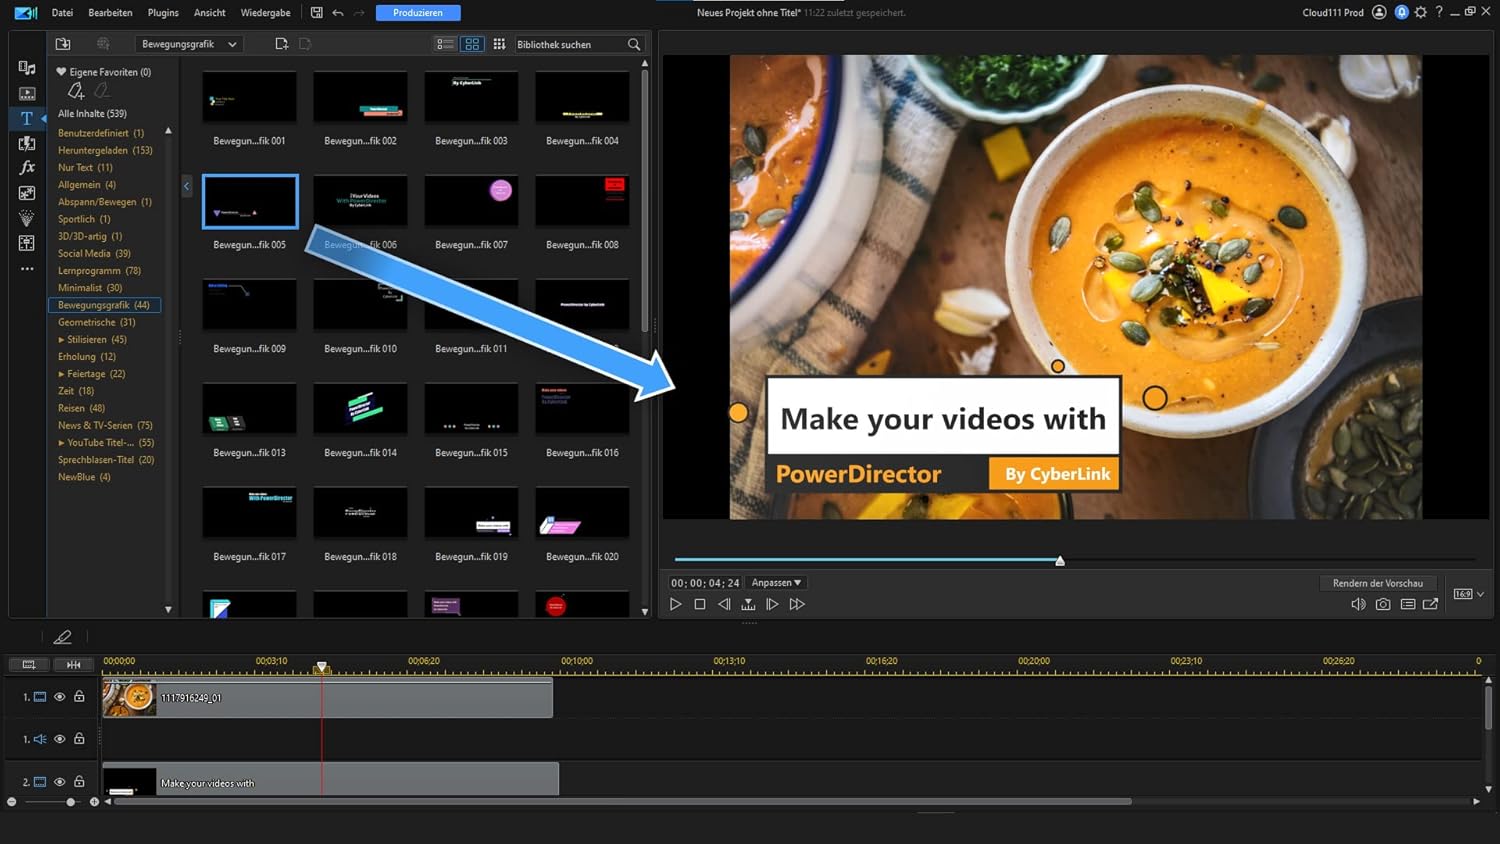Click the library search magnifier icon
The image size is (1500, 844).
(x=634, y=44)
